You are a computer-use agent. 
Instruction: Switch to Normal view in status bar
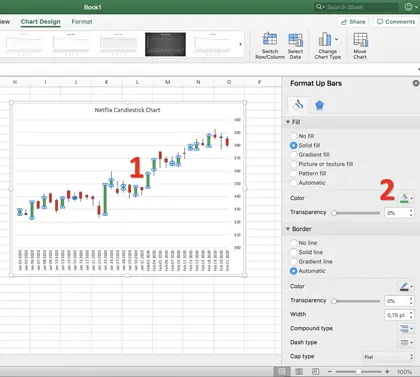click(282, 371)
